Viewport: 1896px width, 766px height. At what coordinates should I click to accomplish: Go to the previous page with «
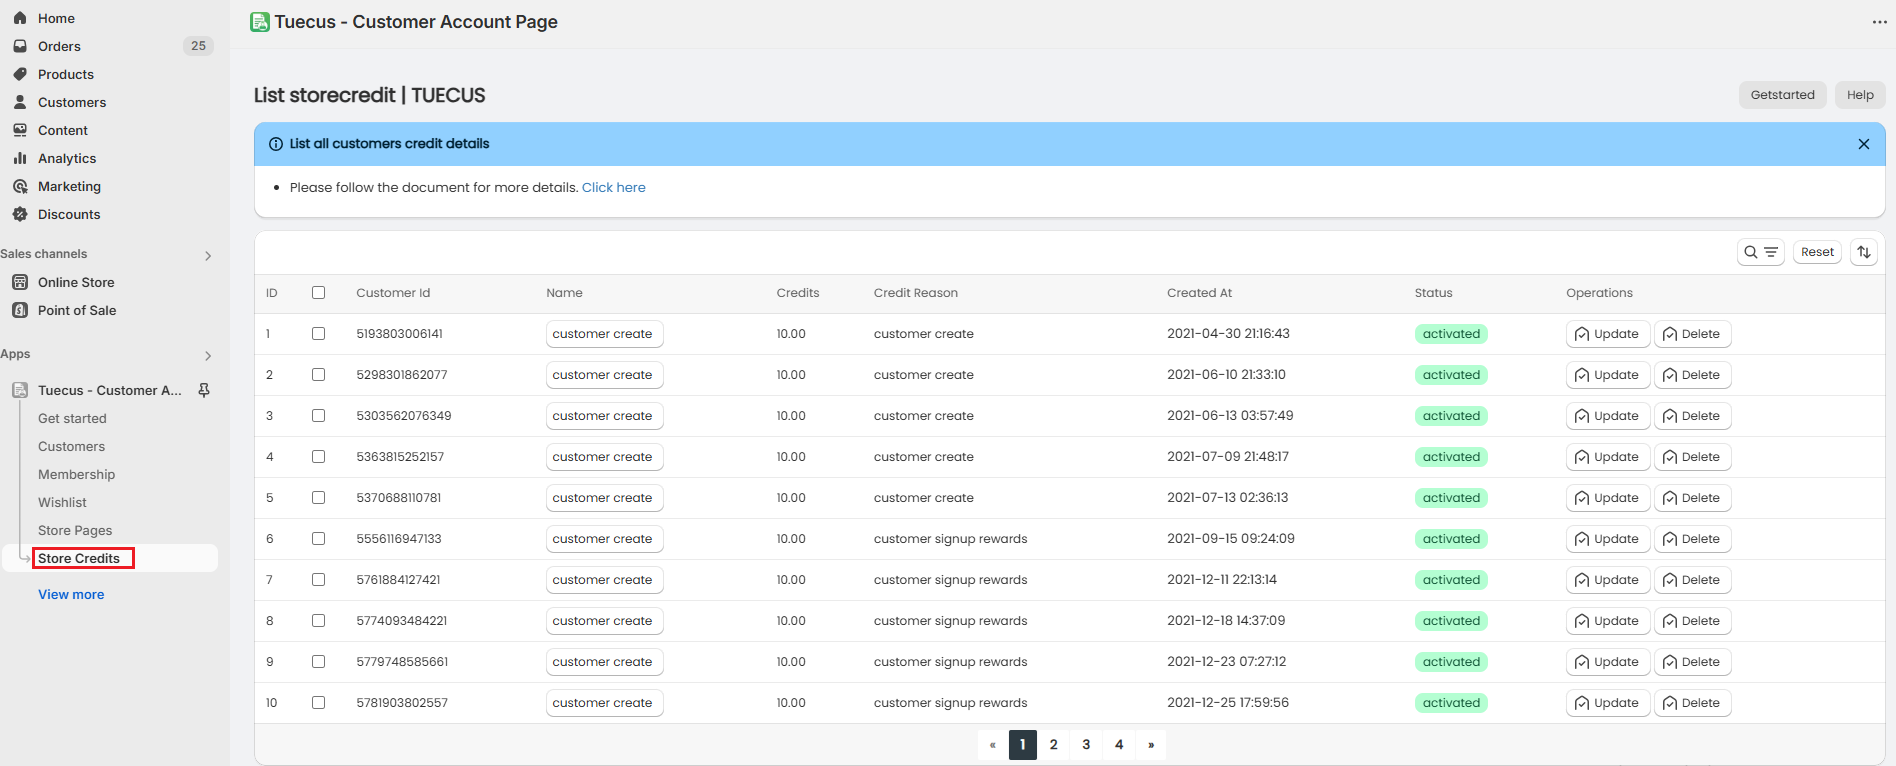coord(992,745)
